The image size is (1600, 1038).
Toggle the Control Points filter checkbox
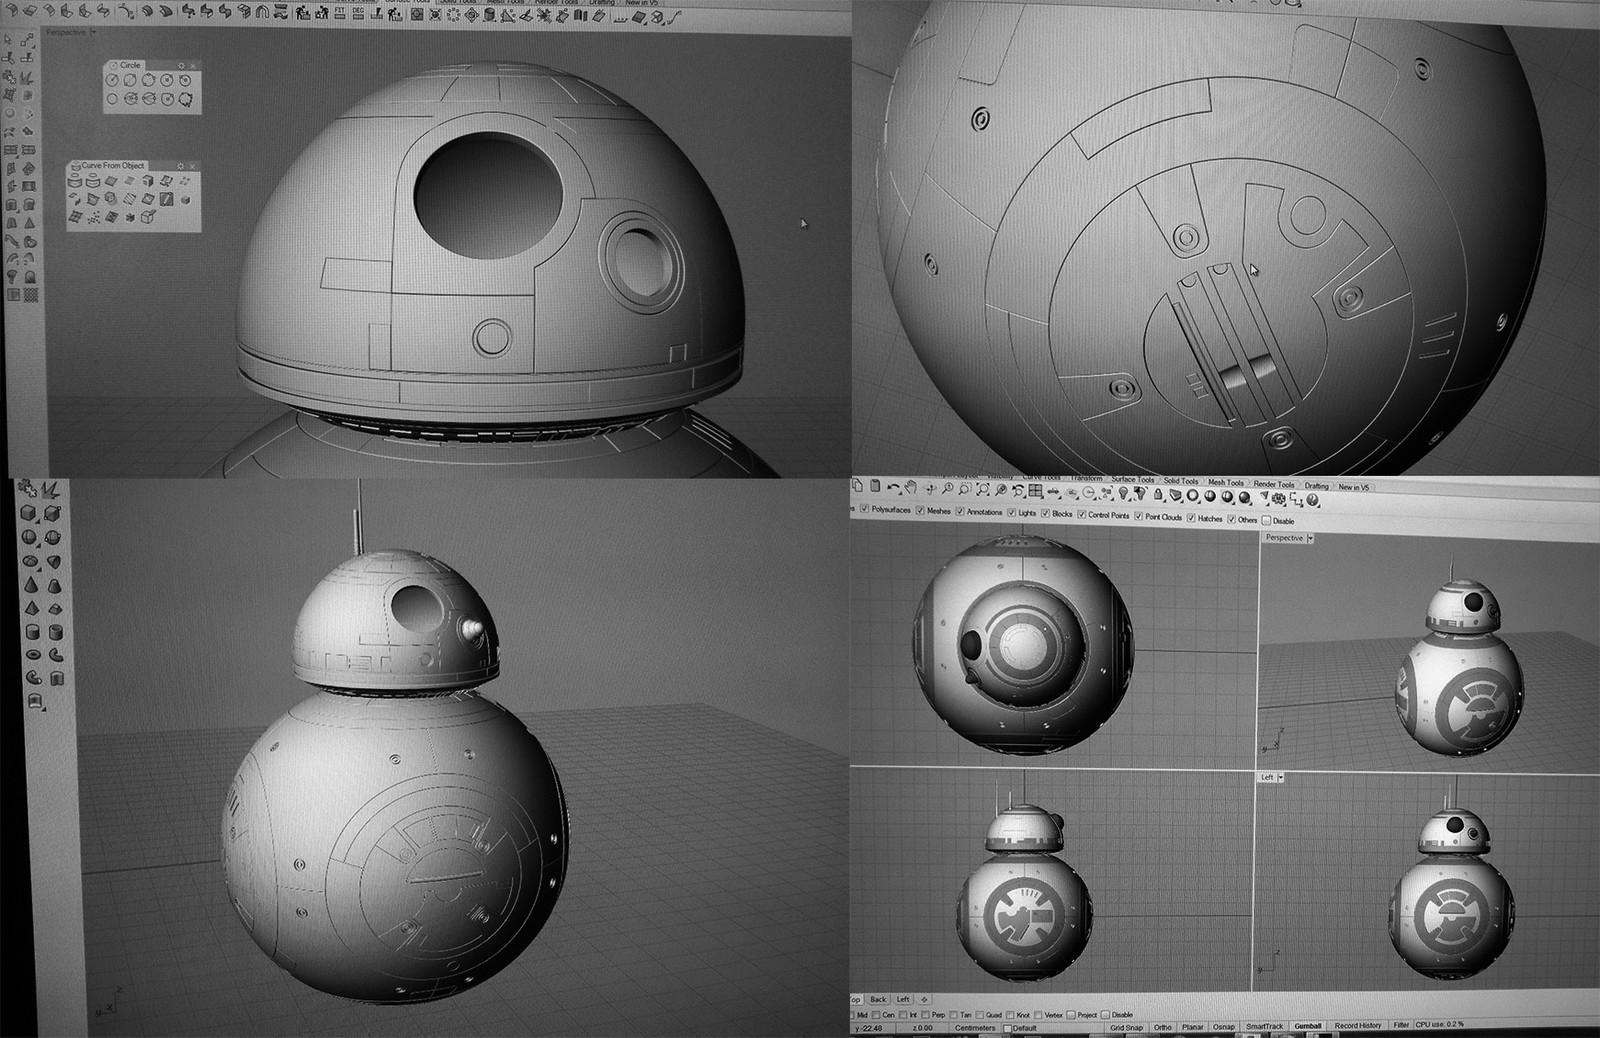[x=1081, y=514]
